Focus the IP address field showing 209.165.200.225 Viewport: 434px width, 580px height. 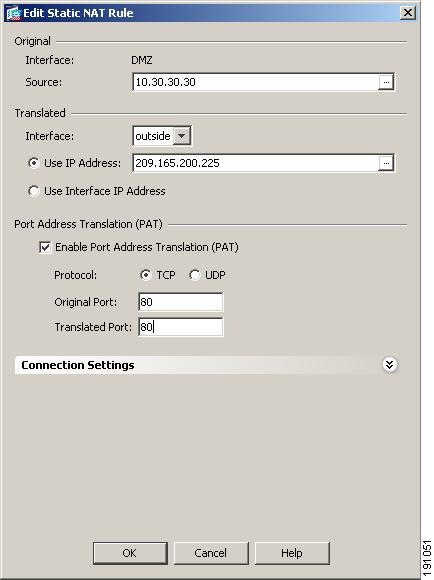(256, 163)
